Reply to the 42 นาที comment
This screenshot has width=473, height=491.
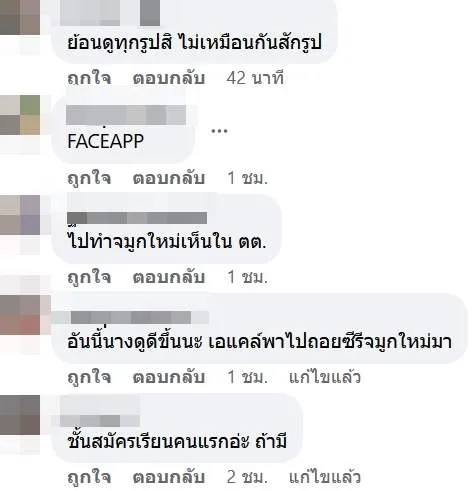[x=168, y=78]
